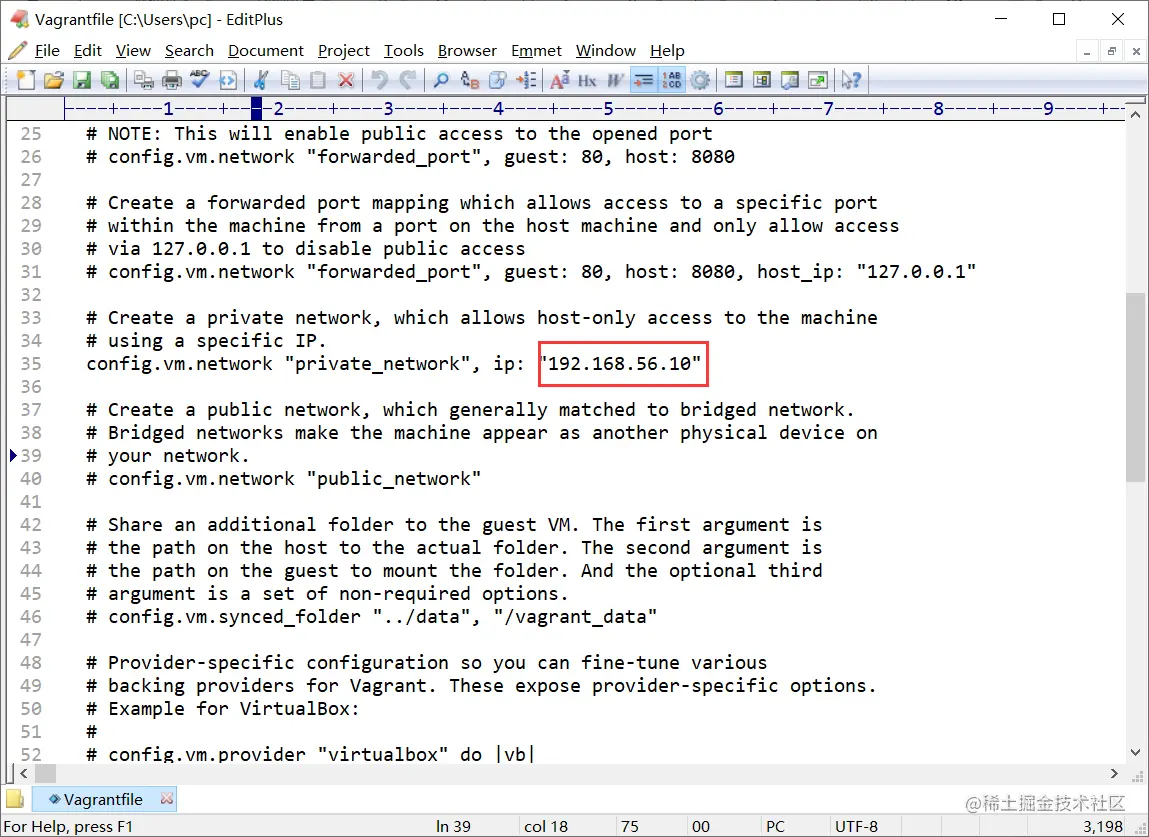1149x837 pixels.
Task: Open the Replace tool
Action: (x=469, y=80)
